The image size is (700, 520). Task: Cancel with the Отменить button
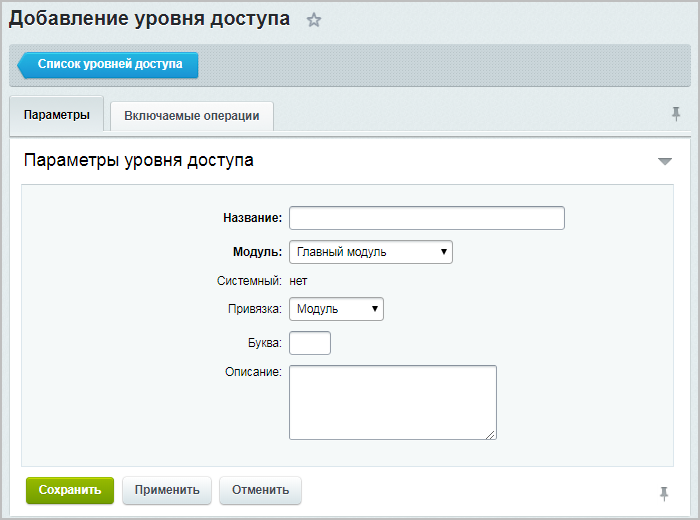[260, 490]
